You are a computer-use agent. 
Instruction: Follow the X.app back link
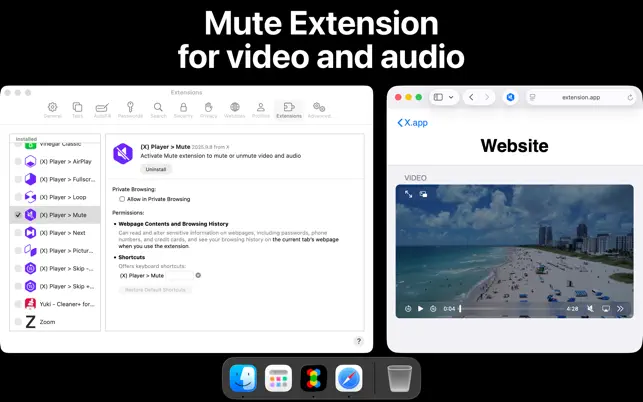pyautogui.click(x=413, y=123)
